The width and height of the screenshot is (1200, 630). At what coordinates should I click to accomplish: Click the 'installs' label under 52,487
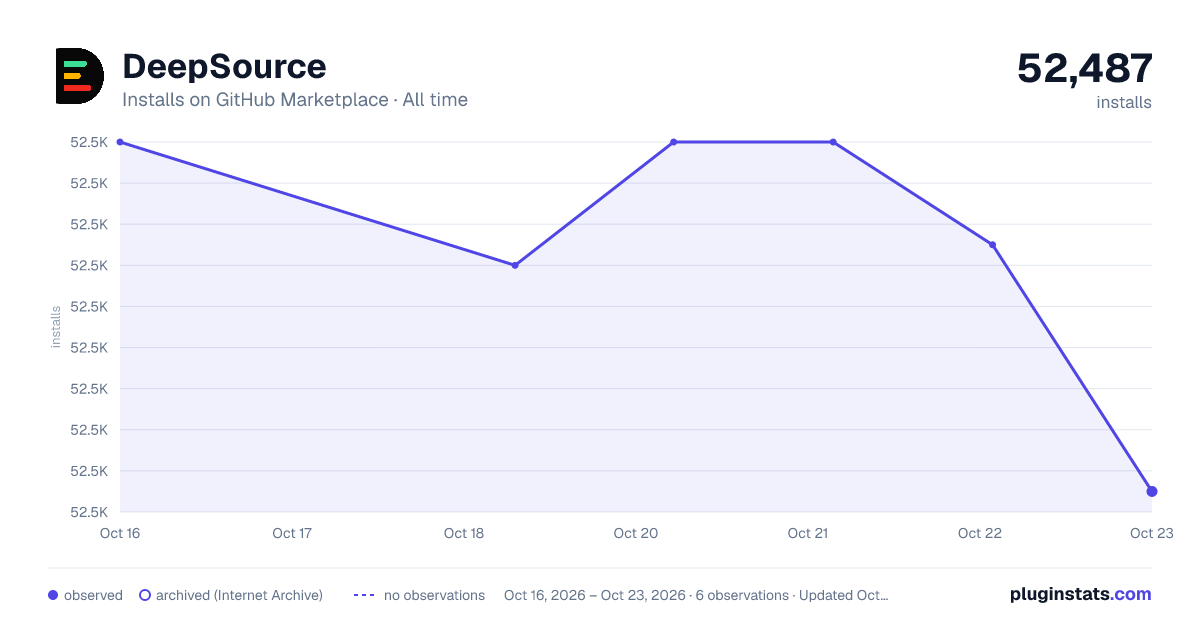(1124, 102)
